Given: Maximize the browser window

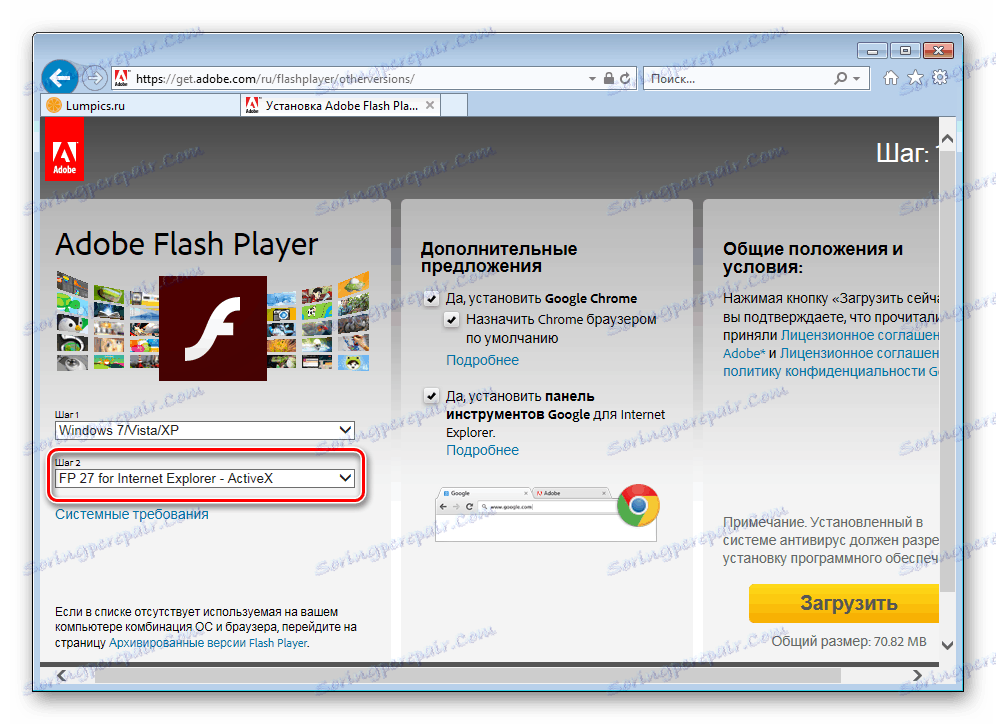Looking at the screenshot, I should [x=905, y=50].
